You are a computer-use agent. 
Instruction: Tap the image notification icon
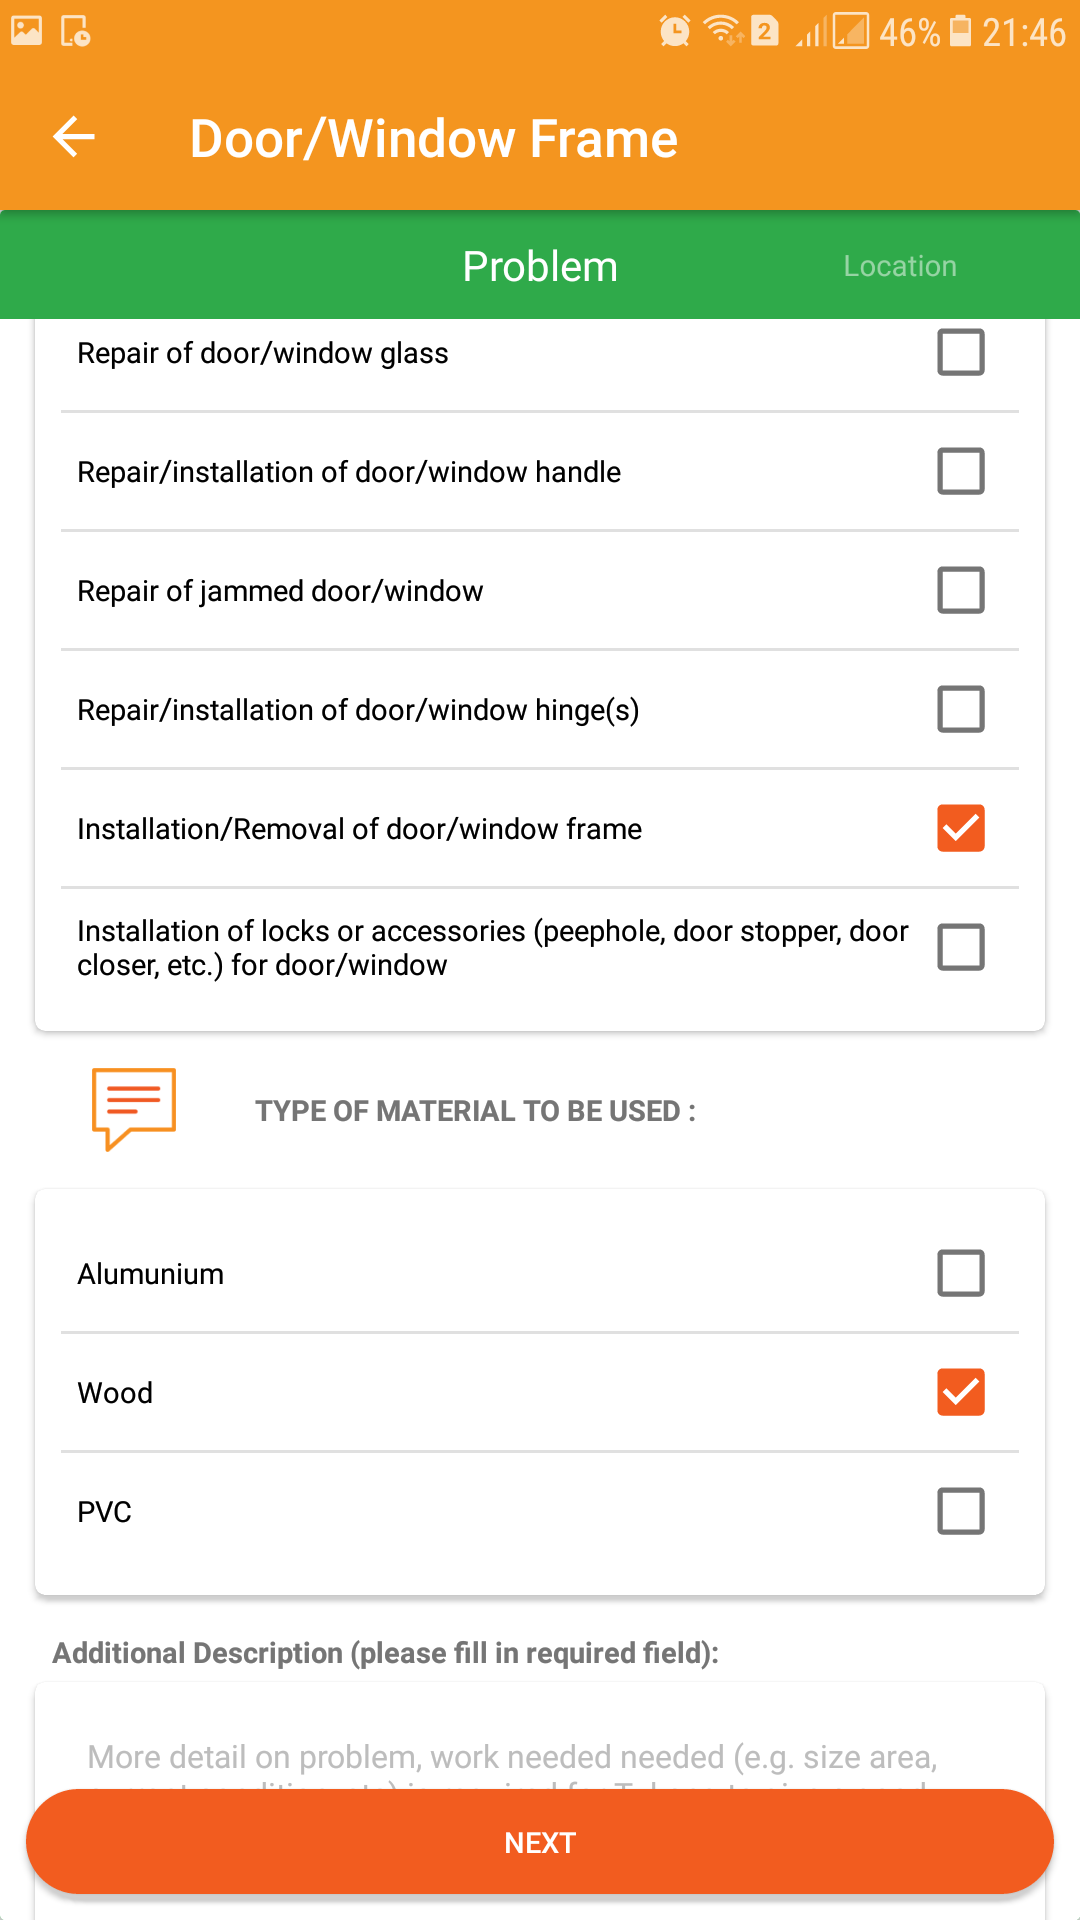(27, 32)
